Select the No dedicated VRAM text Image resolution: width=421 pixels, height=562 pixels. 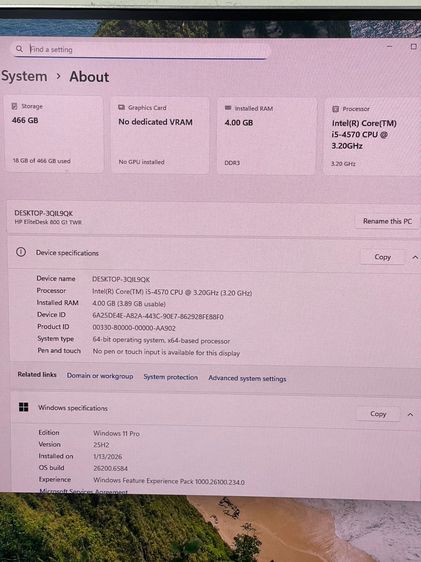click(x=156, y=122)
